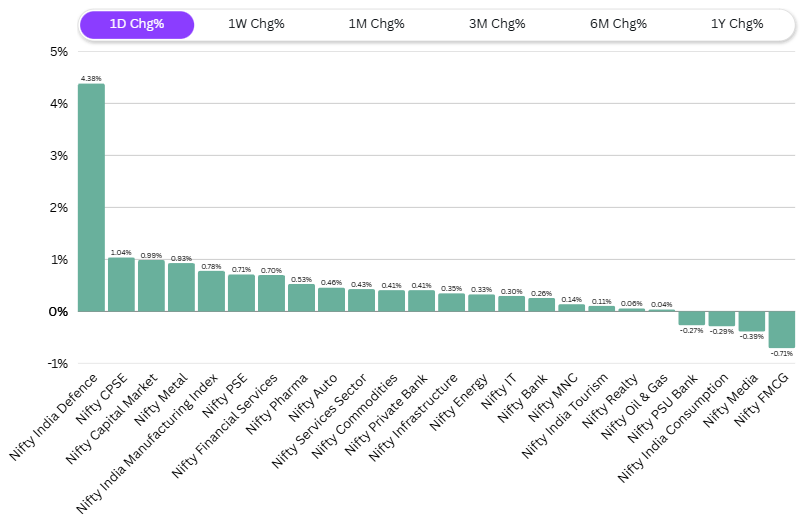Select the 1D Chg% tab
Image resolution: width=806 pixels, height=527 pixels.
click(137, 24)
